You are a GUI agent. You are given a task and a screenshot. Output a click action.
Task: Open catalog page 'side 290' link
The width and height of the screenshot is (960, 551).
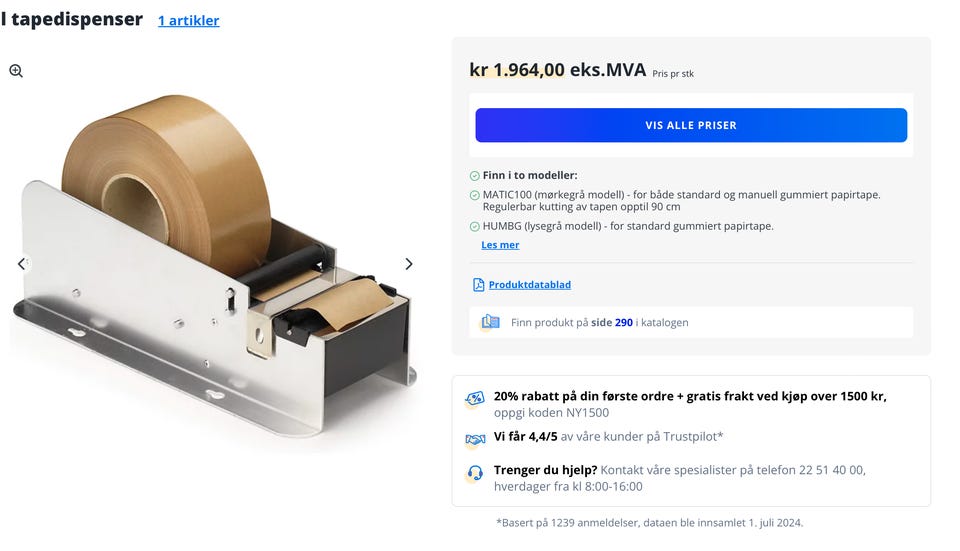click(x=612, y=323)
